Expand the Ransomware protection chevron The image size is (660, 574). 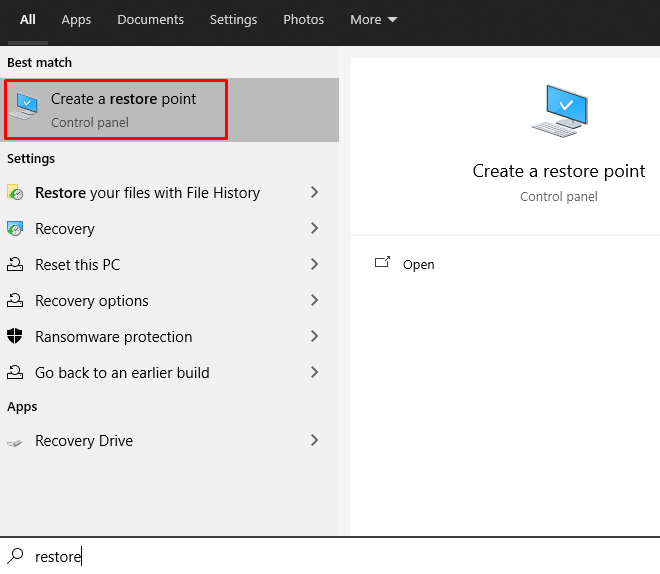[x=314, y=336]
